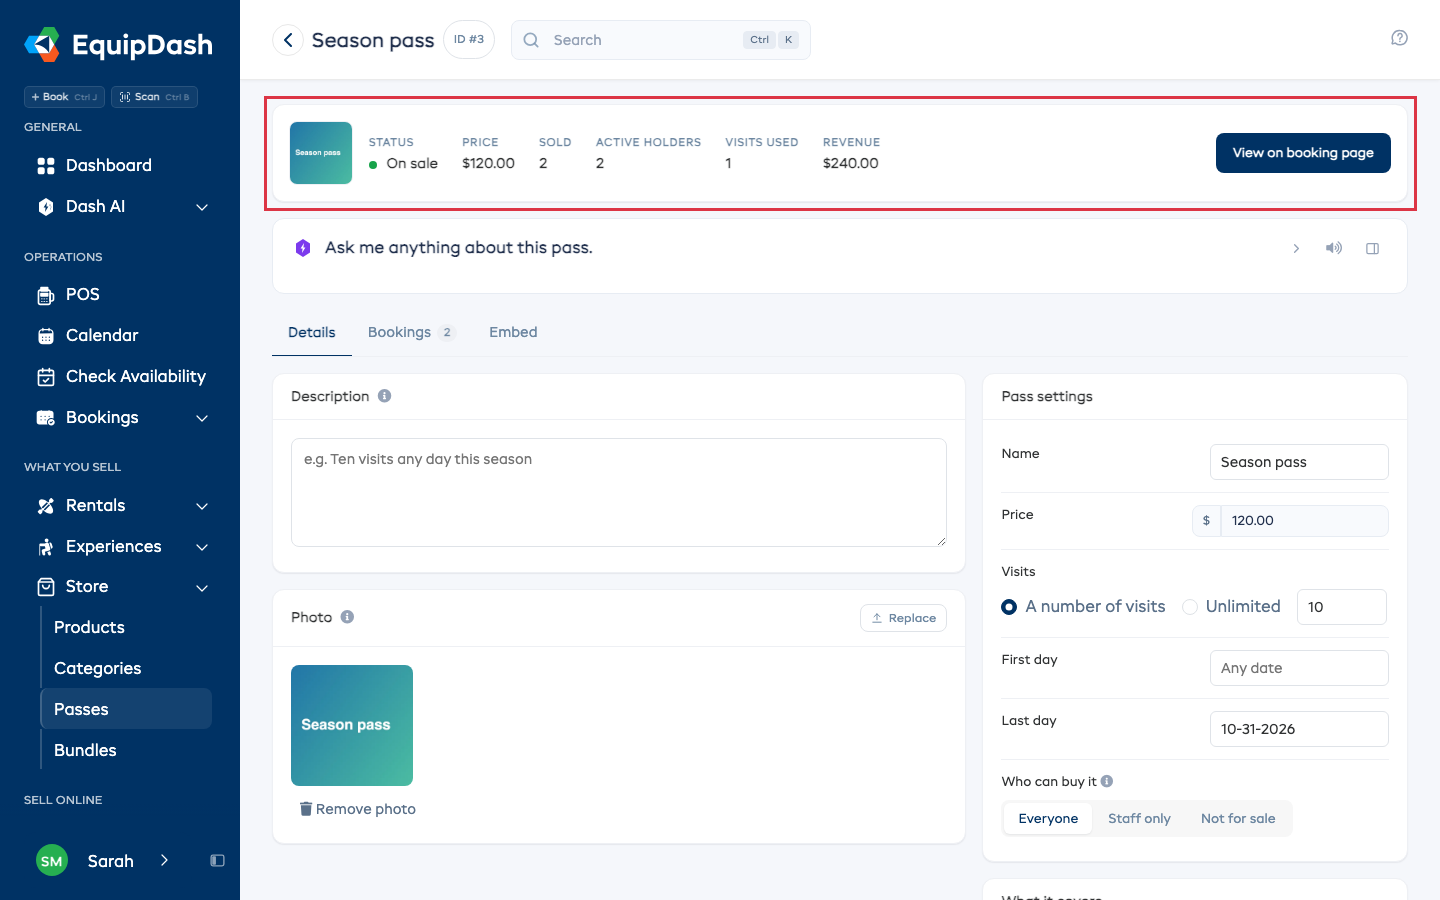Click the back arrow next to Season pass
The image size is (1440, 900).
[x=288, y=40]
